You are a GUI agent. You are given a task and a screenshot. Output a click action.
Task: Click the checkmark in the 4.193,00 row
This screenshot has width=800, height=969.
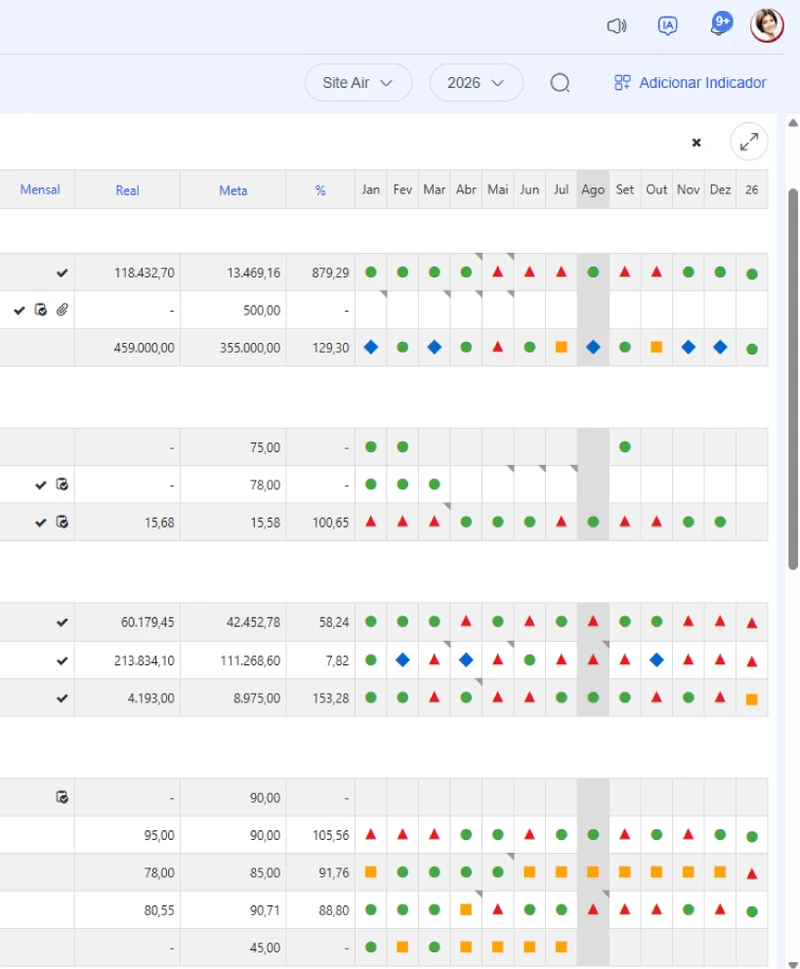[x=62, y=698]
